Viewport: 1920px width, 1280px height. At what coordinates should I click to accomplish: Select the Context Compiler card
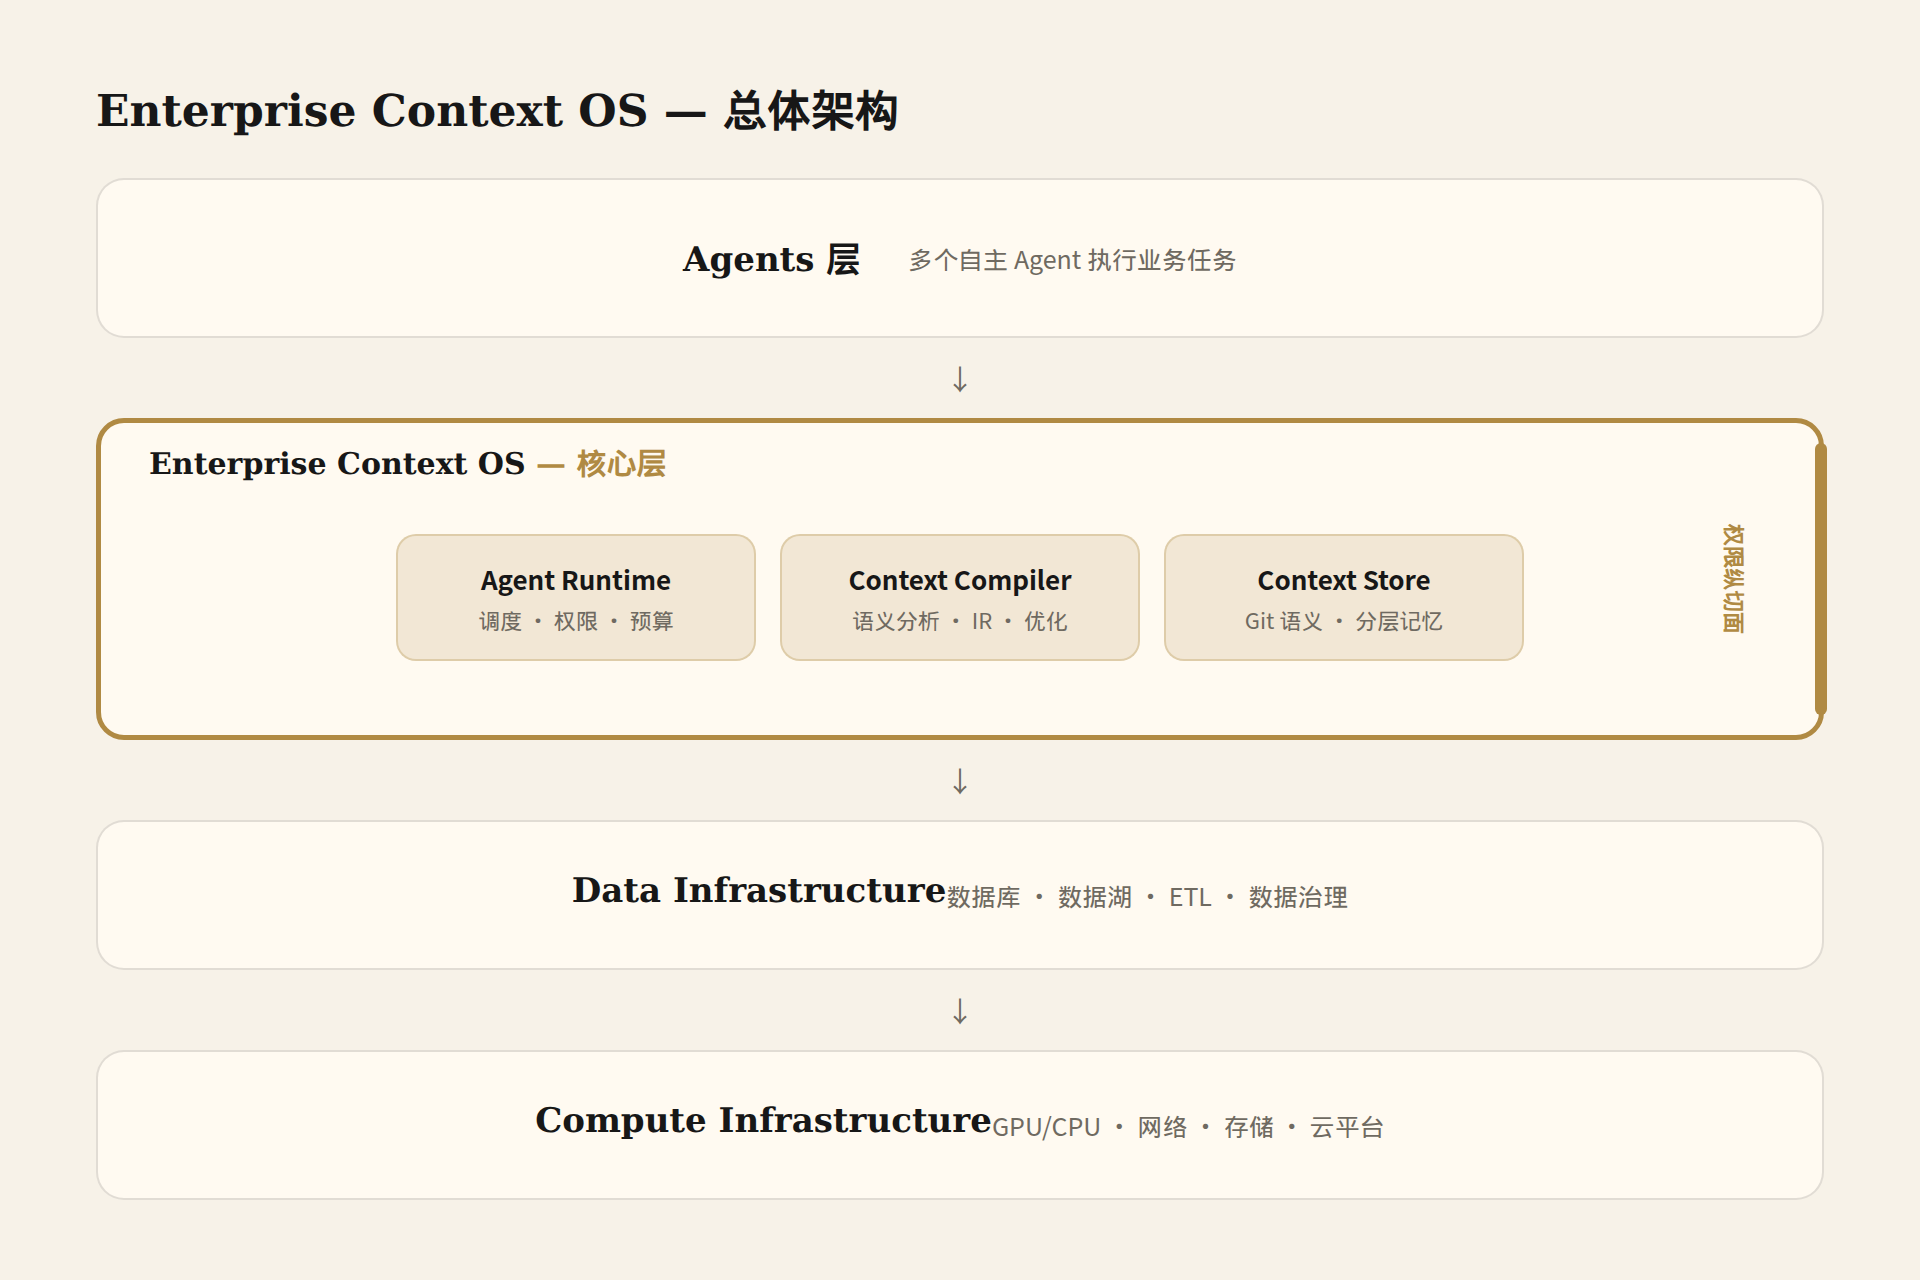tap(960, 597)
